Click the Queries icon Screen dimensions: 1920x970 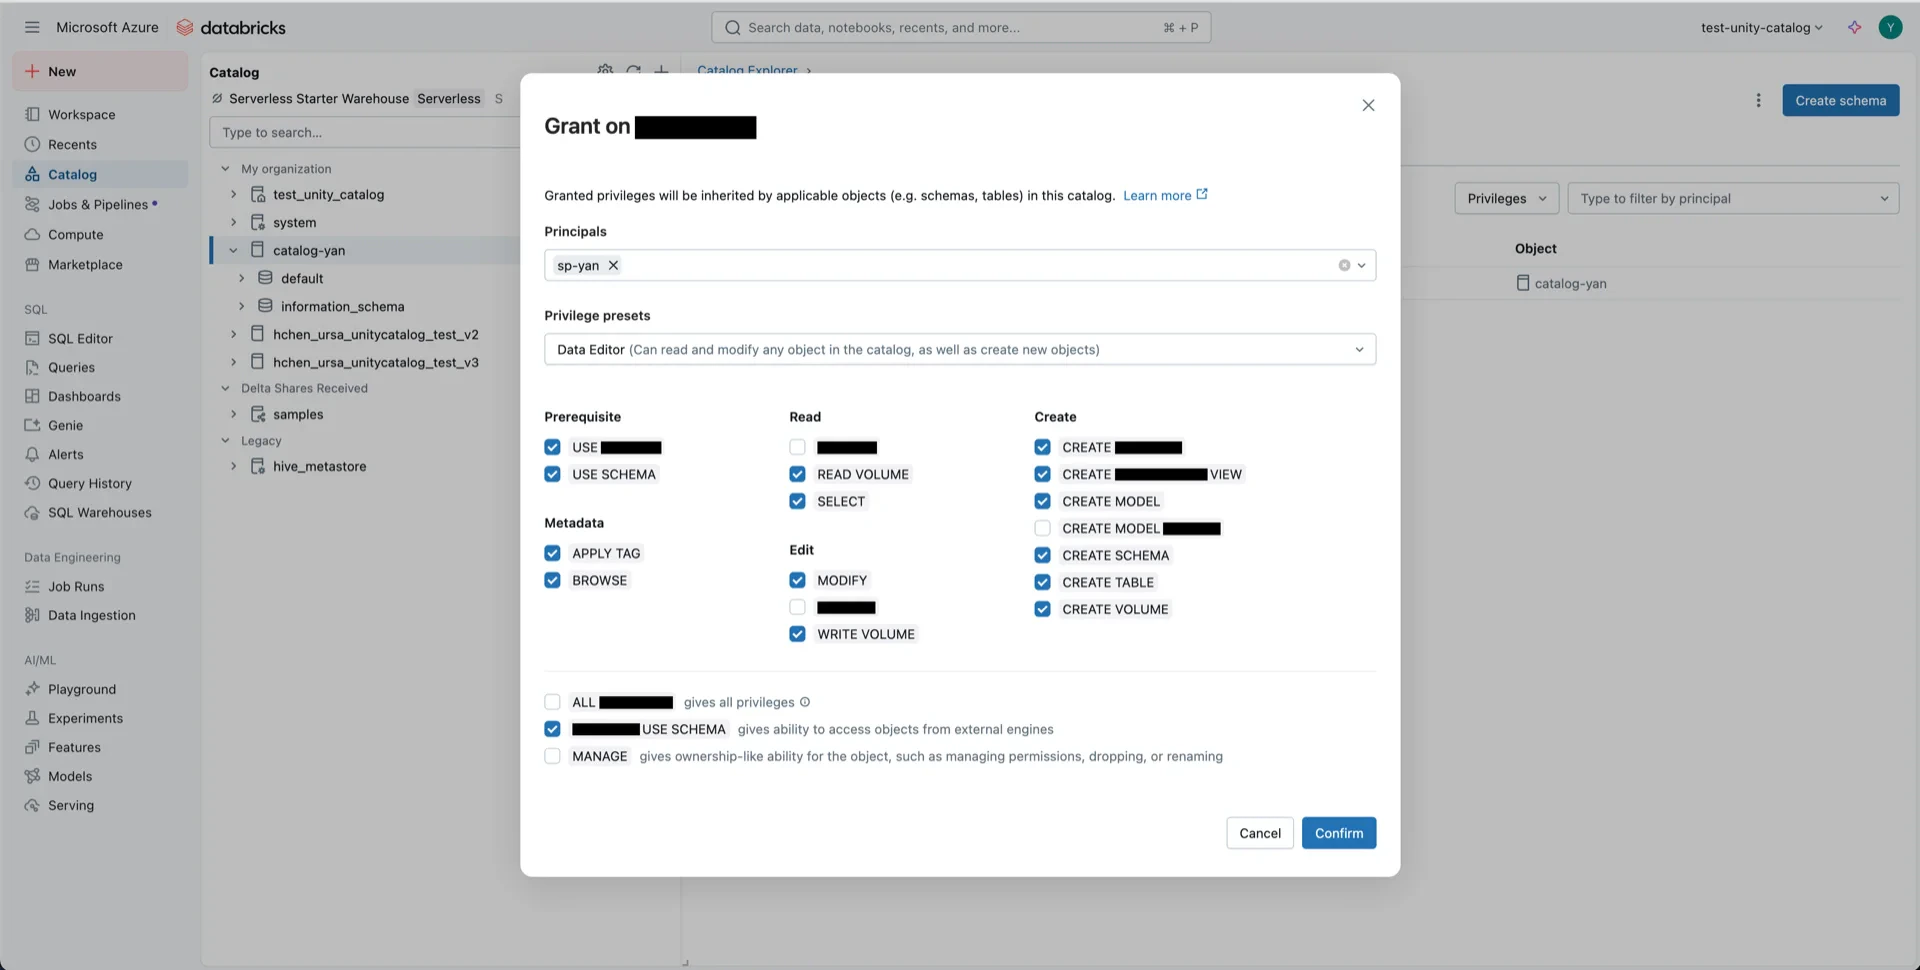tap(32, 367)
